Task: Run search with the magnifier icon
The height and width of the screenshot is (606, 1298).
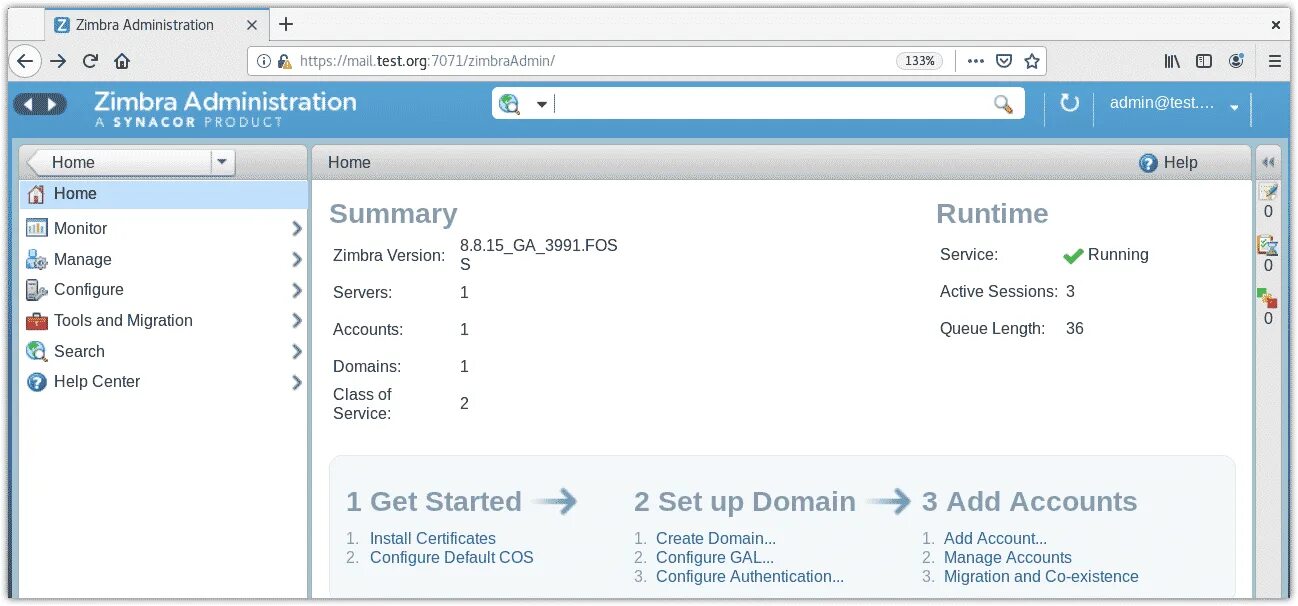Action: coord(1003,104)
